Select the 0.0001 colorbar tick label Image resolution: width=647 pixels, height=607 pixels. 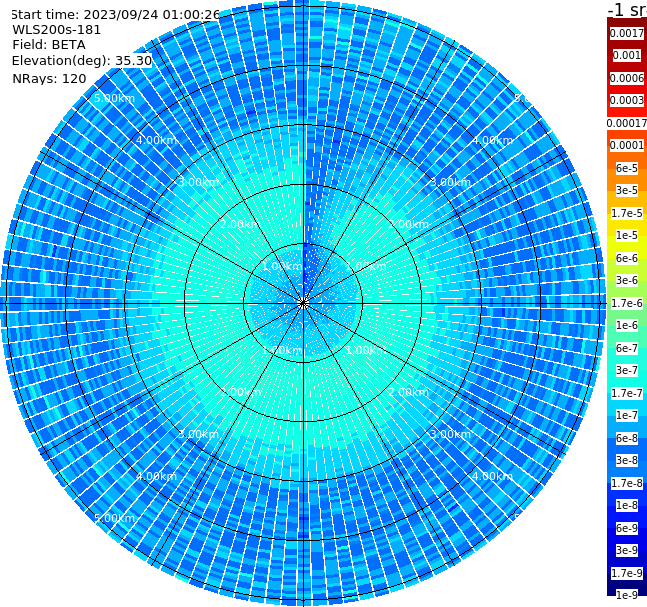[x=627, y=145]
